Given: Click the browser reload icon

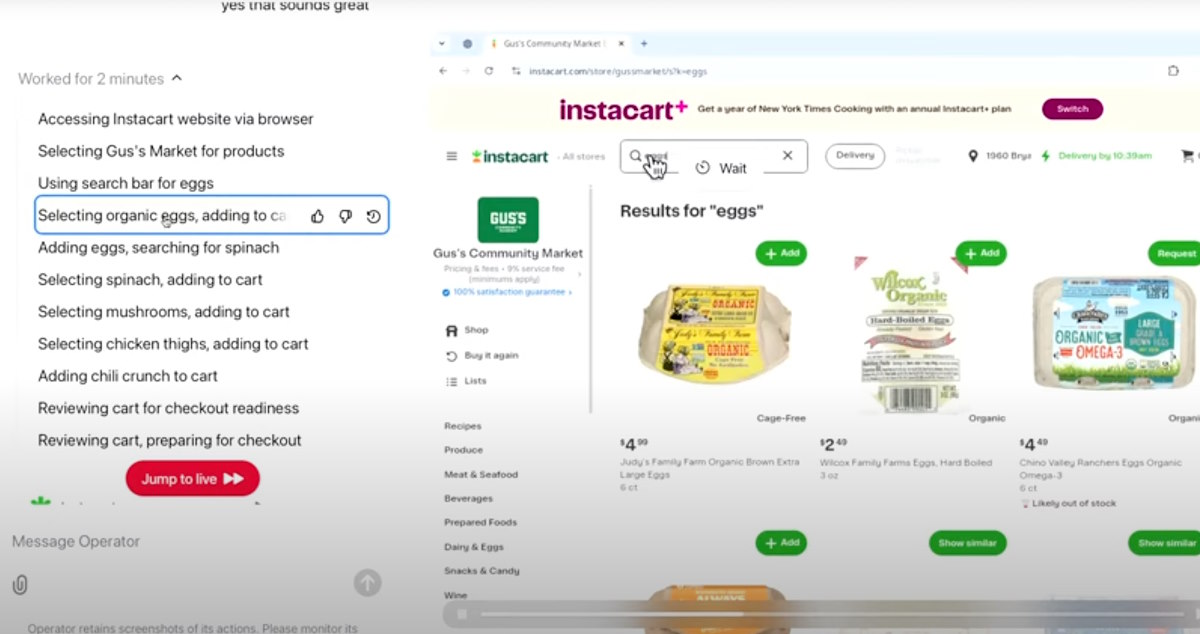Looking at the screenshot, I should pos(489,71).
